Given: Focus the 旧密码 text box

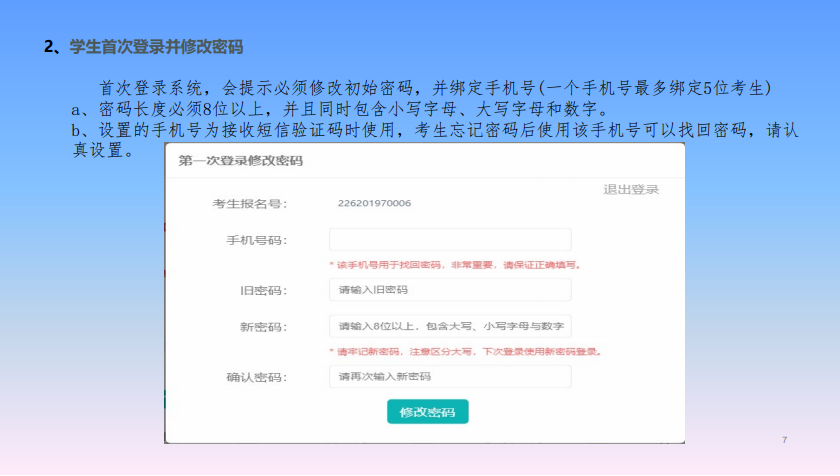Looking at the screenshot, I should pos(450,290).
